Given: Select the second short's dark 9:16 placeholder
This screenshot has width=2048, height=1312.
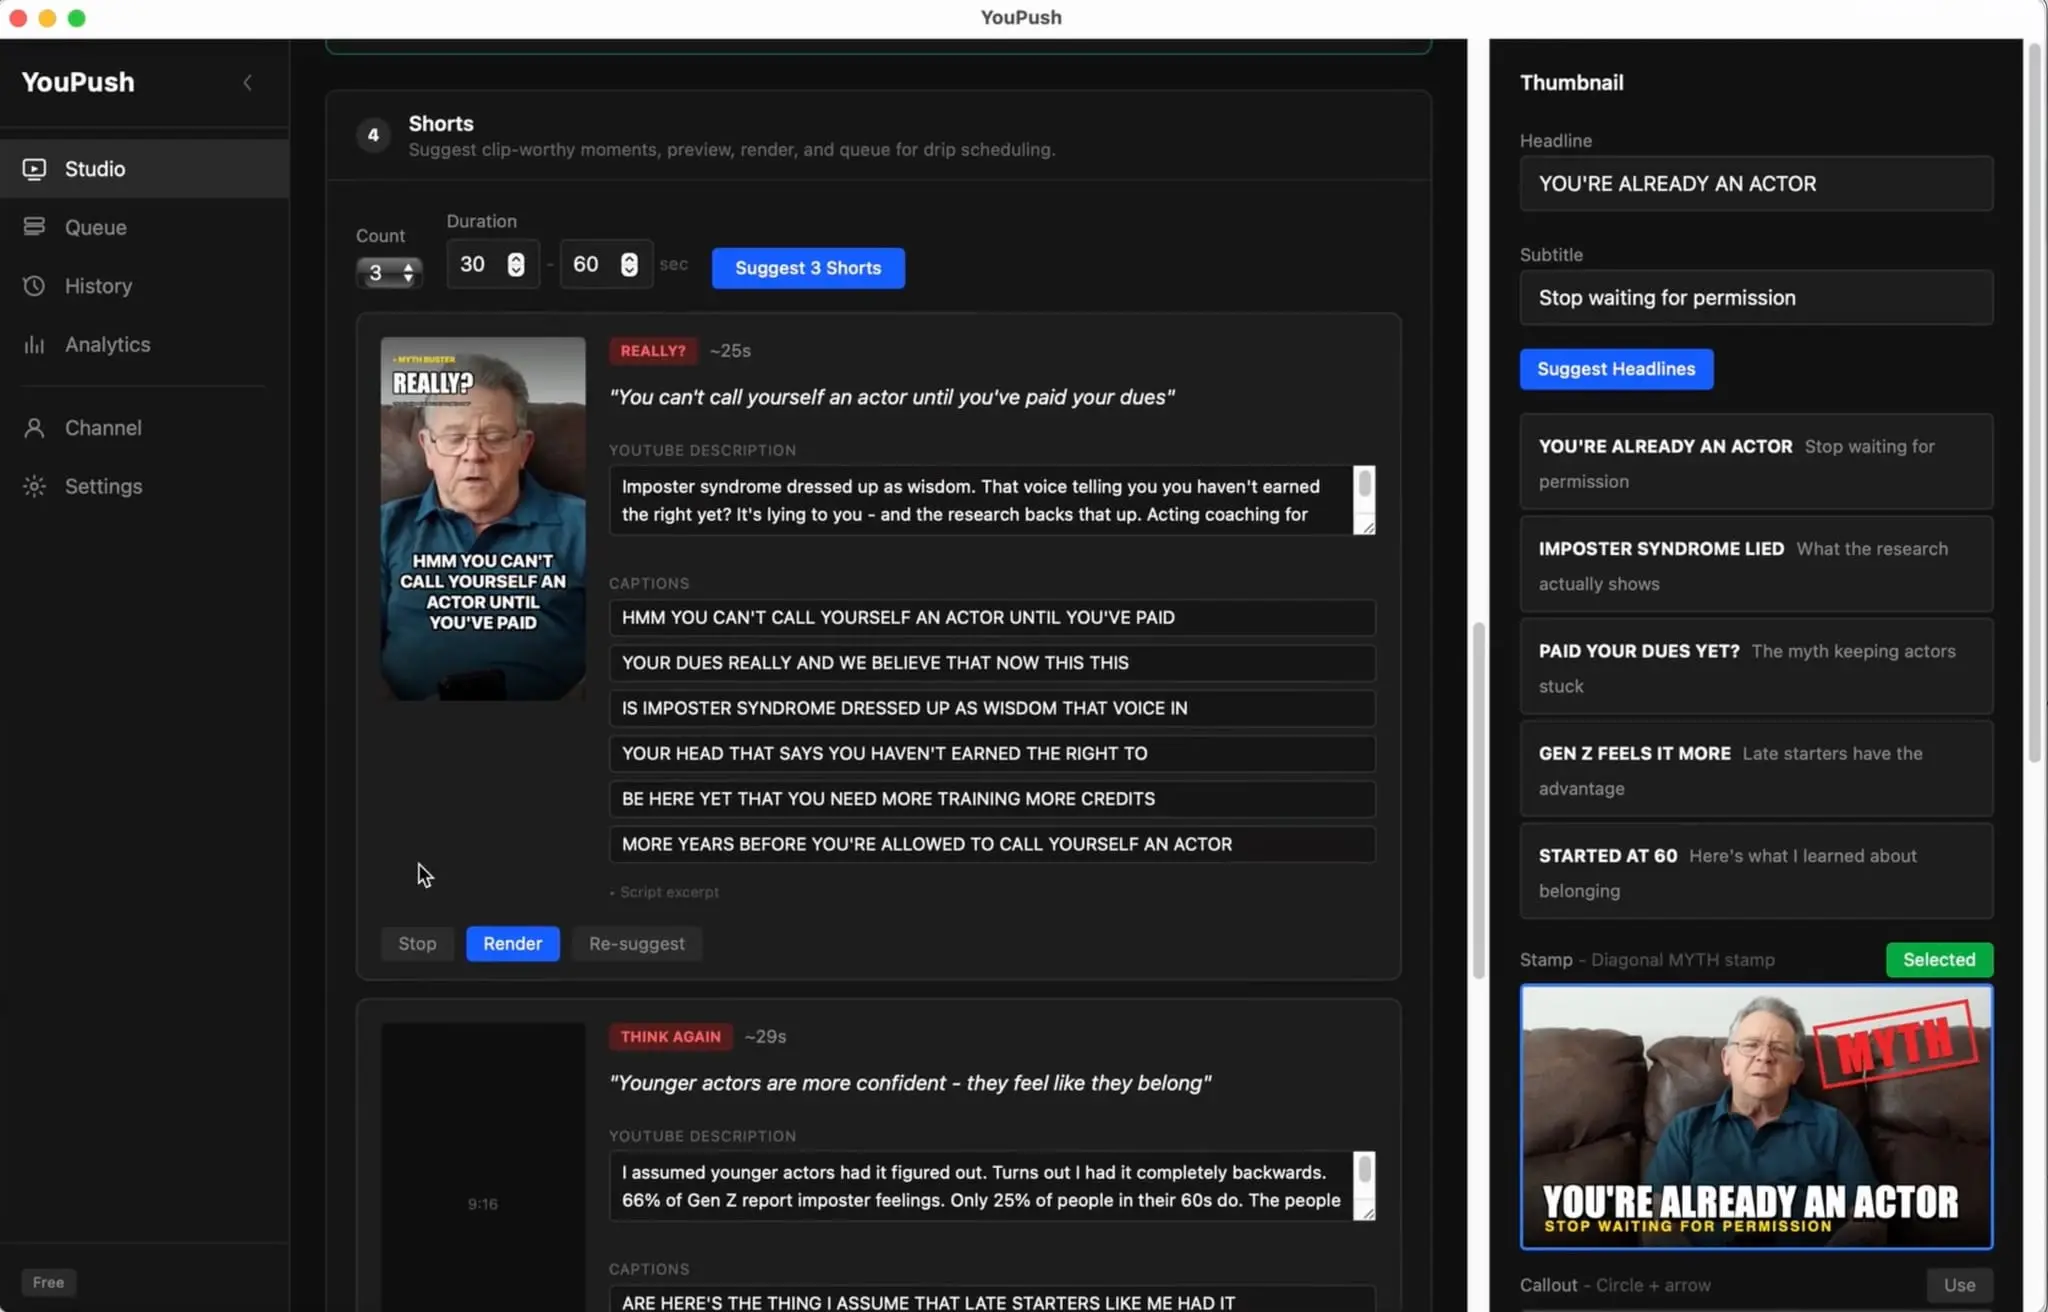Looking at the screenshot, I should click(483, 1166).
